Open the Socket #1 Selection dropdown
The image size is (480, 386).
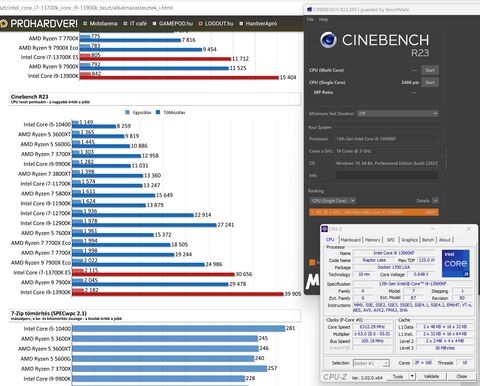371,363
